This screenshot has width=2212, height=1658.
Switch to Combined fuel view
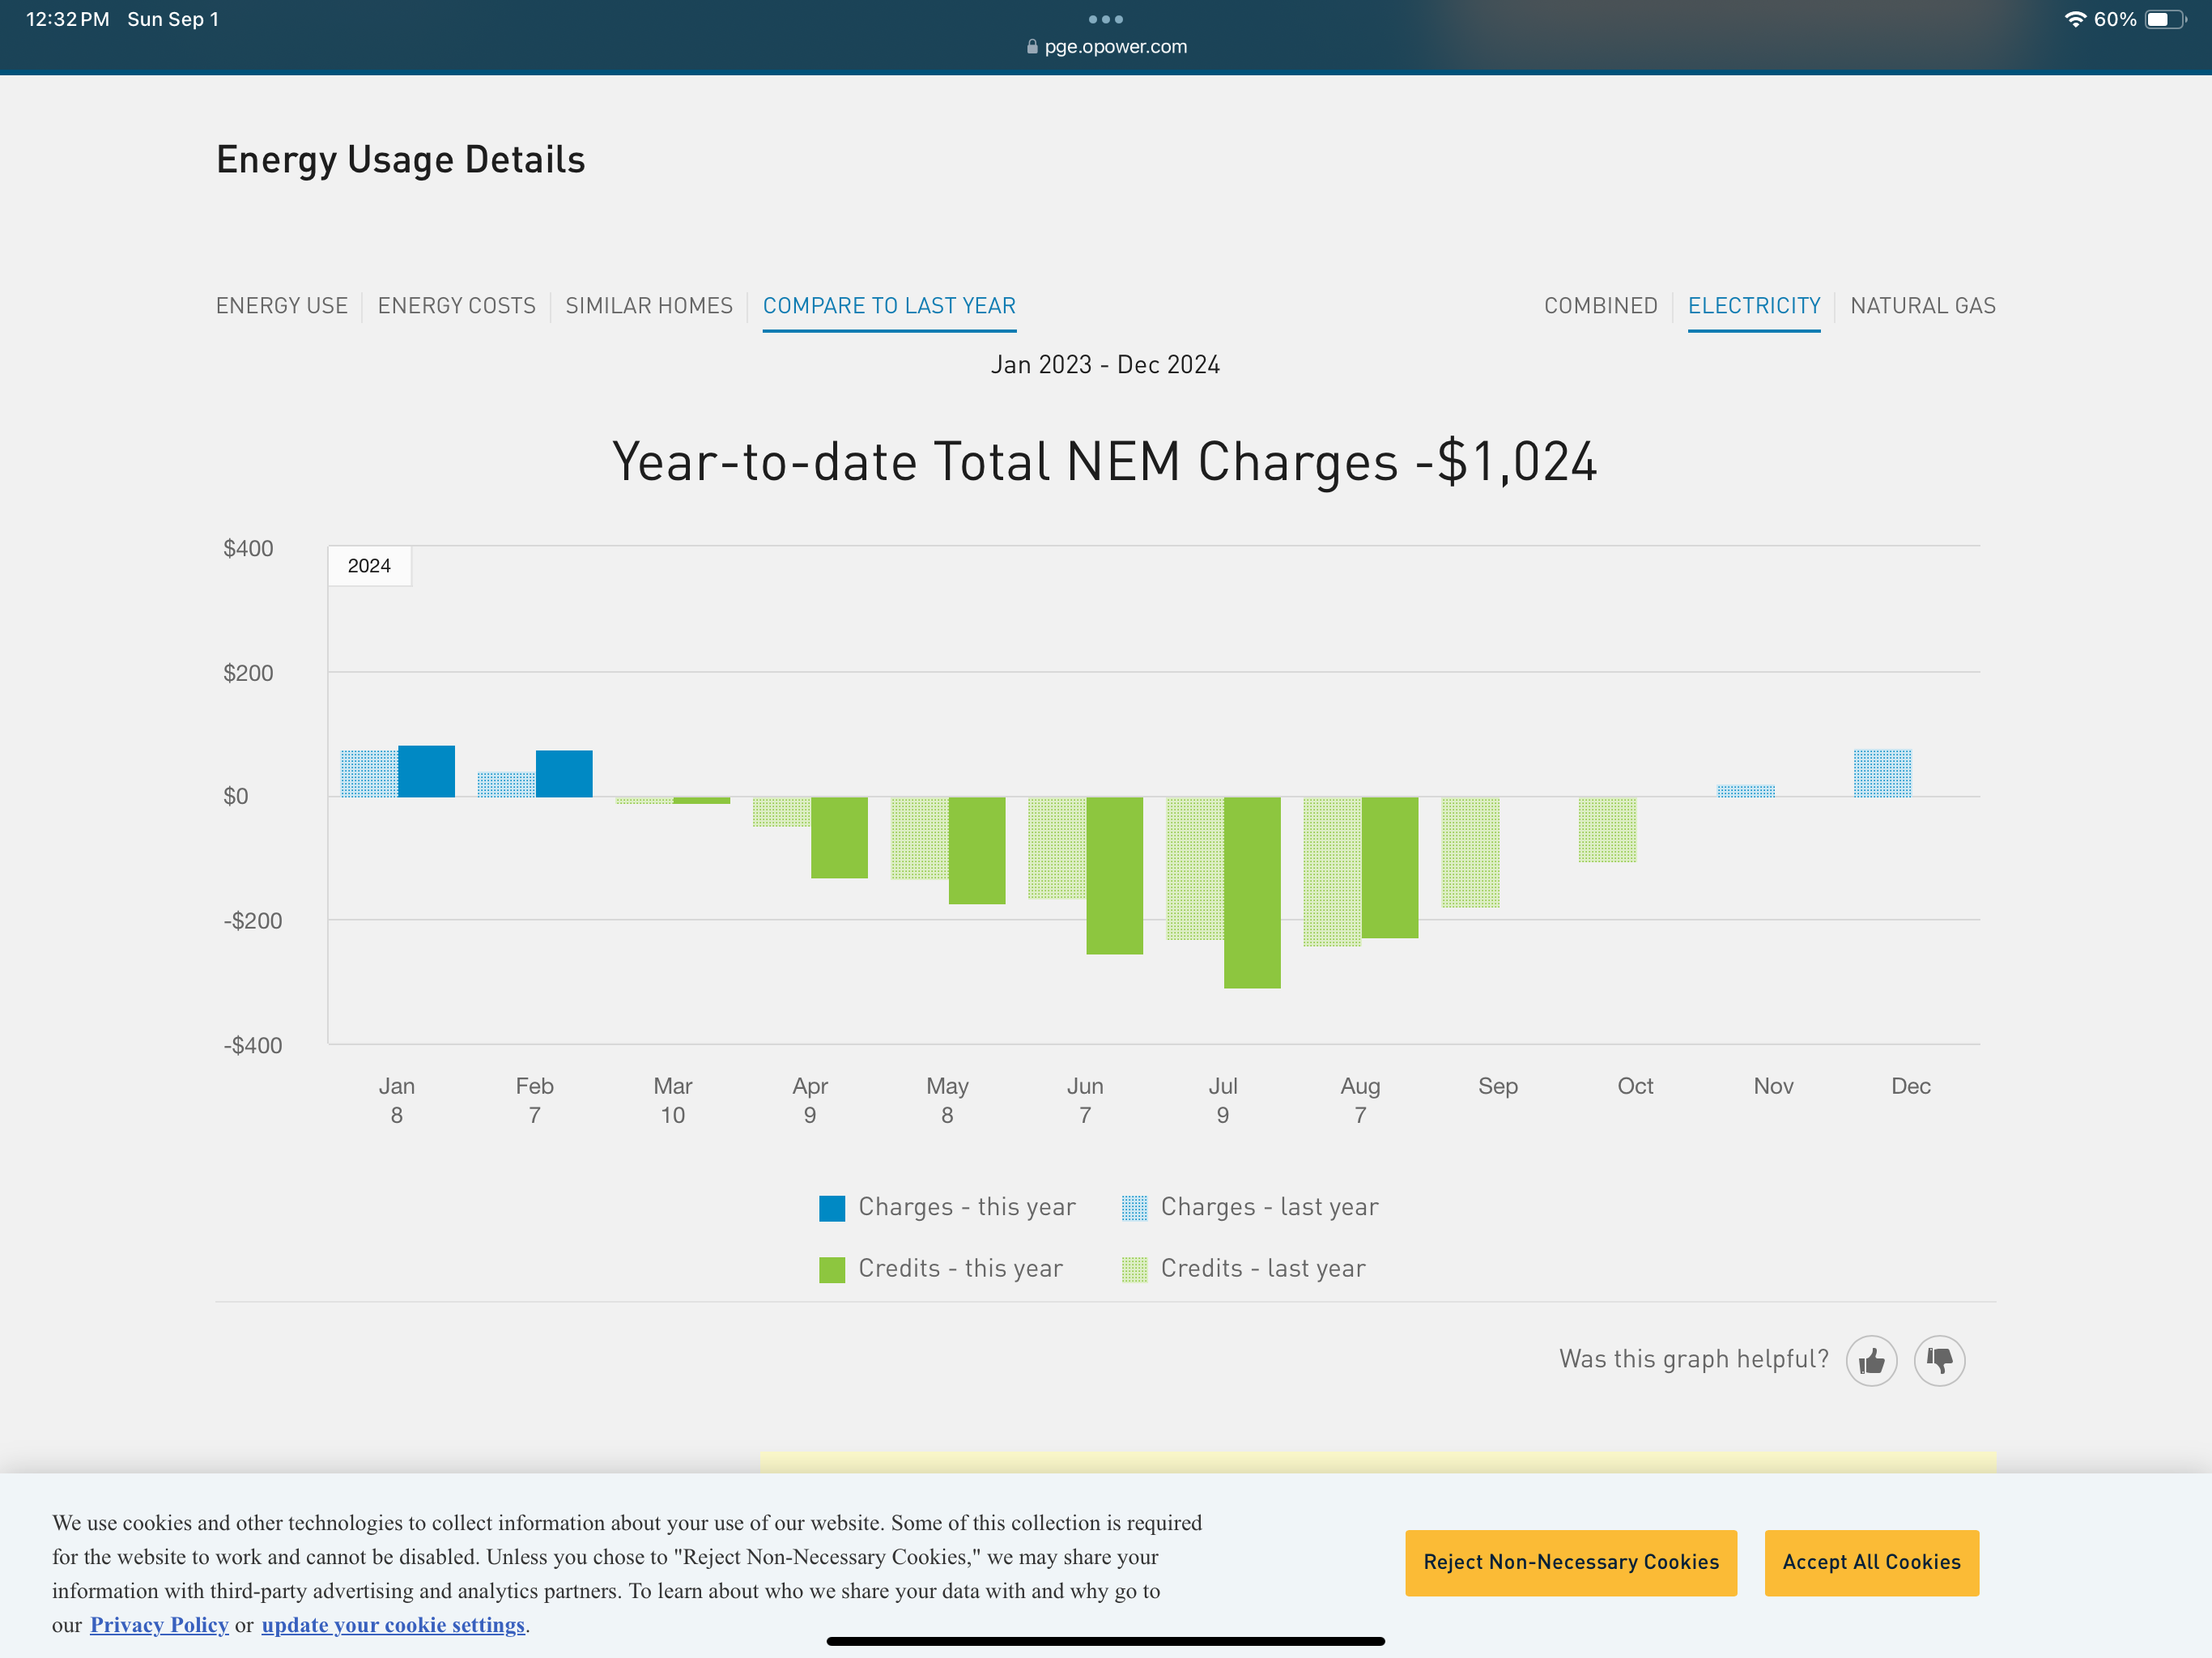(1600, 306)
